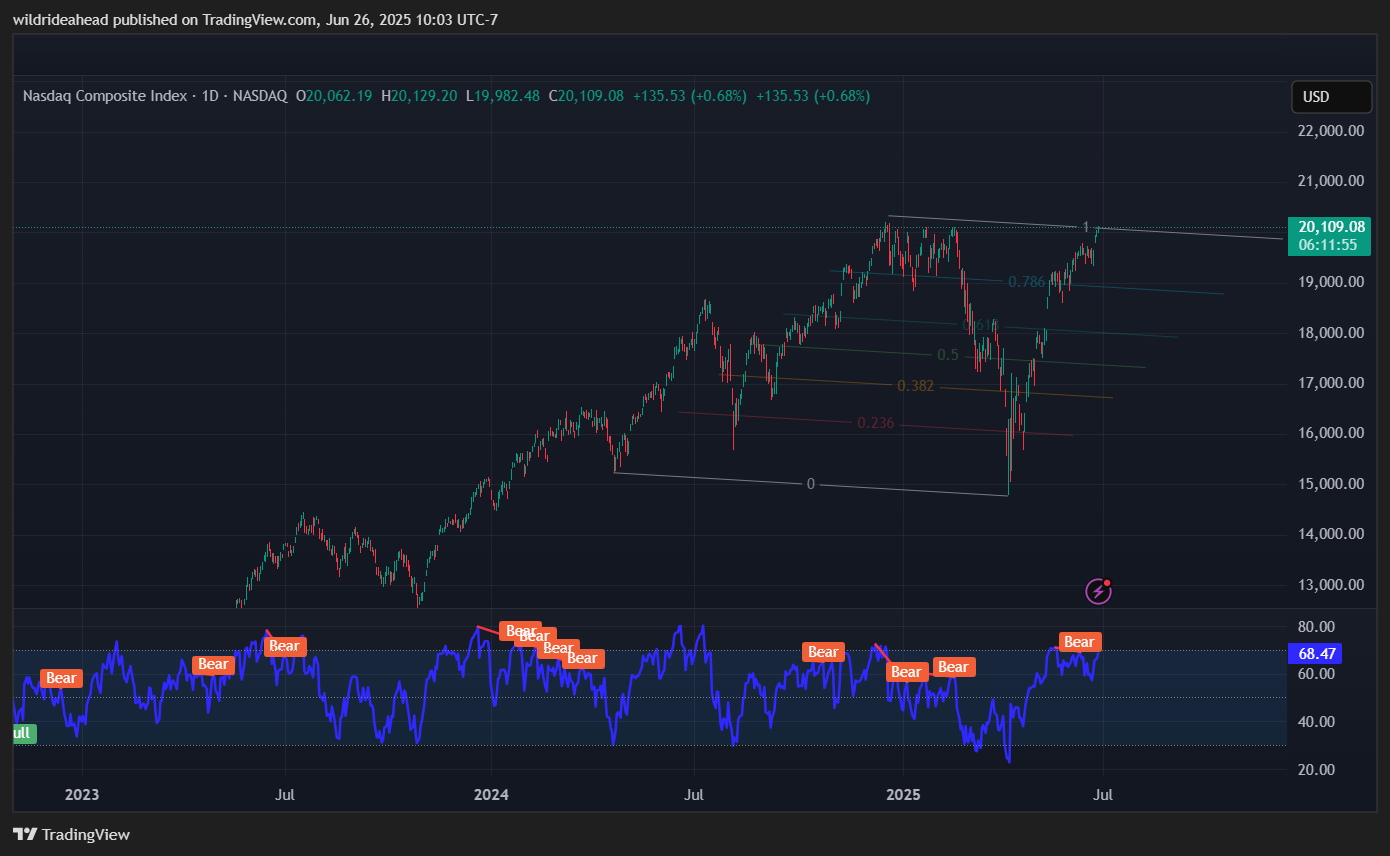Click the NASDAQ exchange label in legend
This screenshot has height=856, width=1390.
259,96
